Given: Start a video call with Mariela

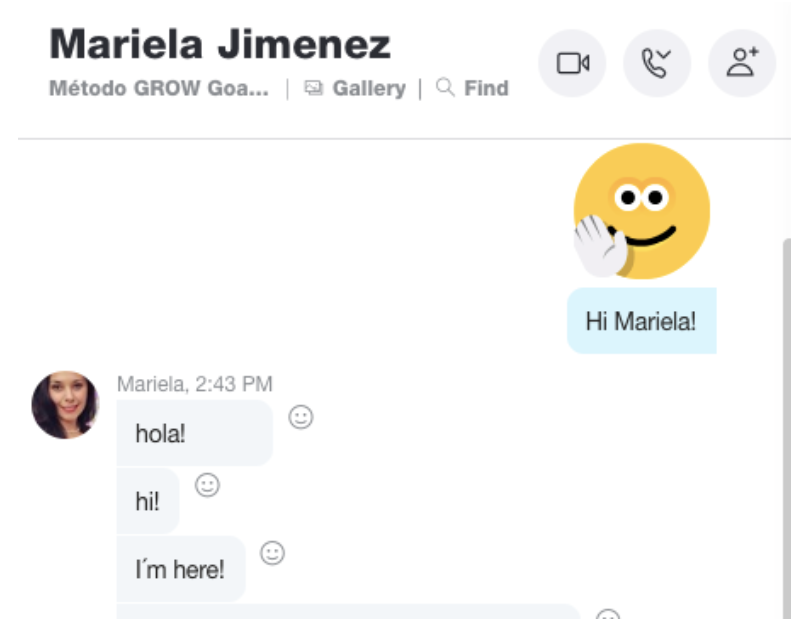Looking at the screenshot, I should 572,63.
